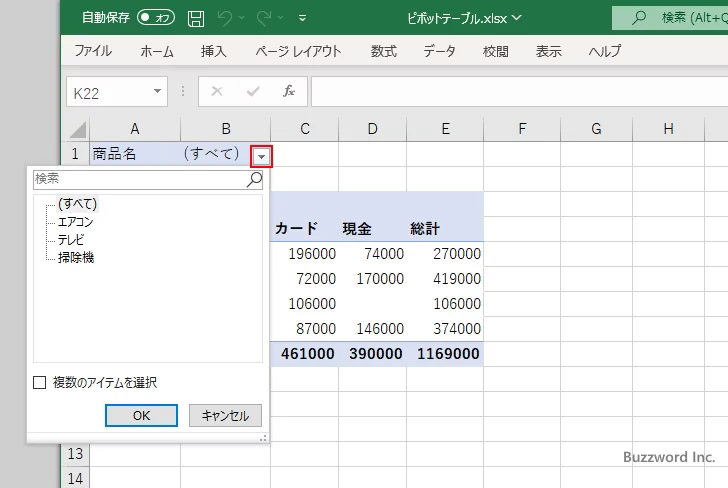Viewport: 728px width, 488px height.
Task: Open the ファイル tab
Action: point(93,51)
